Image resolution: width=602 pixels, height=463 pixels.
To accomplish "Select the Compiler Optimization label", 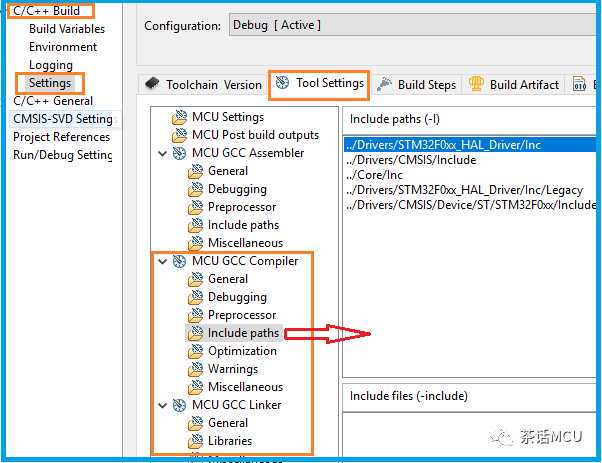I will [x=242, y=351].
